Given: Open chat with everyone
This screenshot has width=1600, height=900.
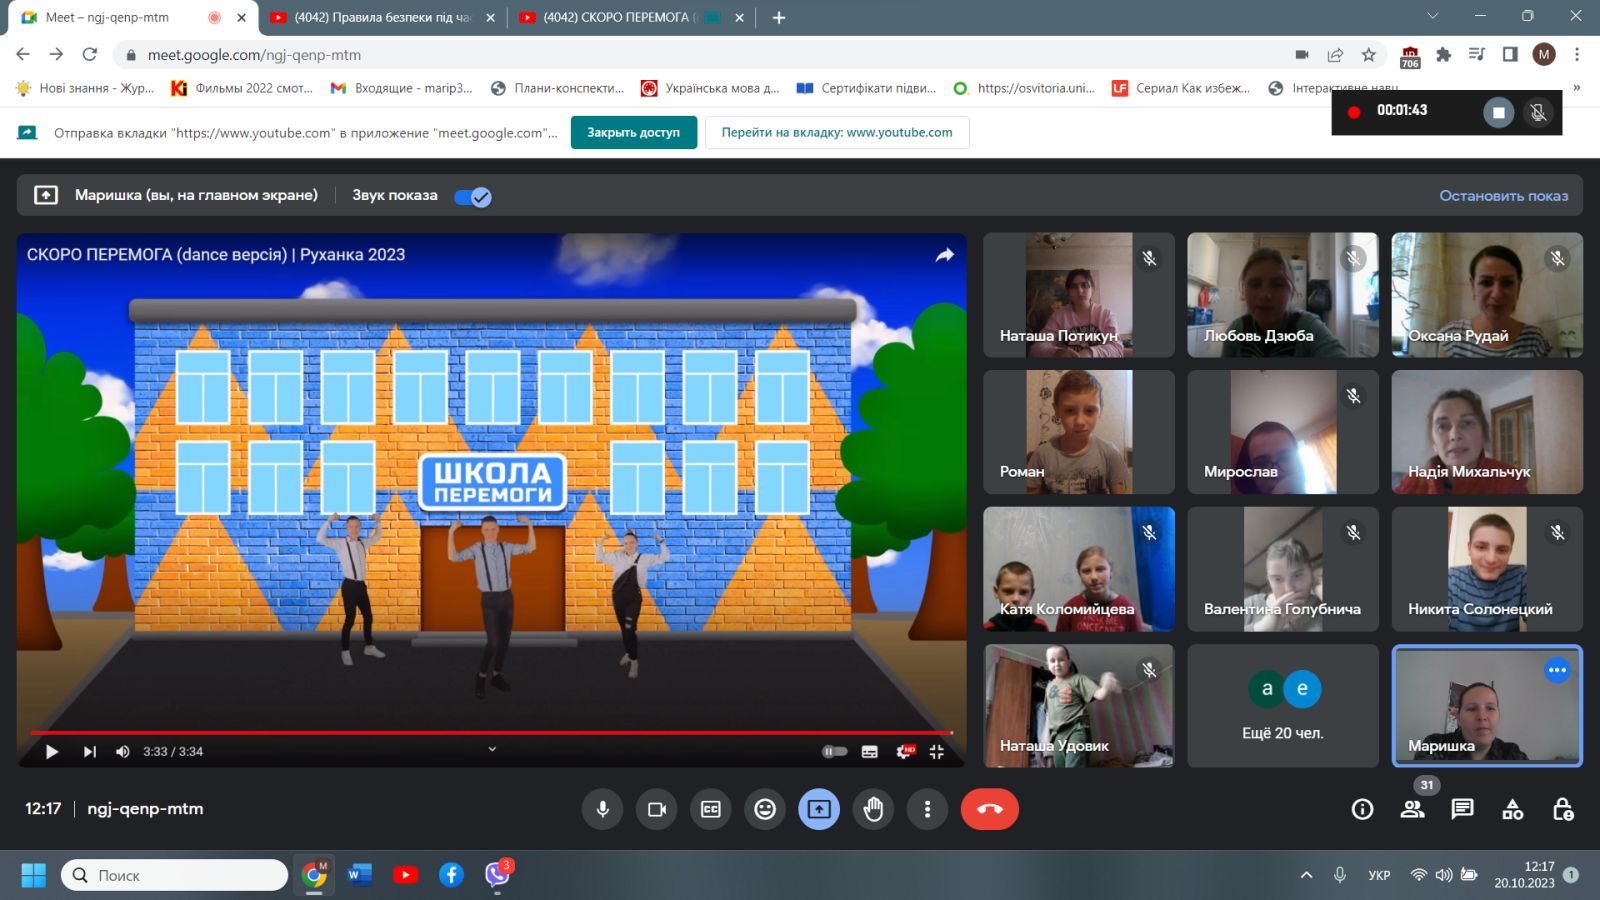Looking at the screenshot, I should coord(1462,809).
